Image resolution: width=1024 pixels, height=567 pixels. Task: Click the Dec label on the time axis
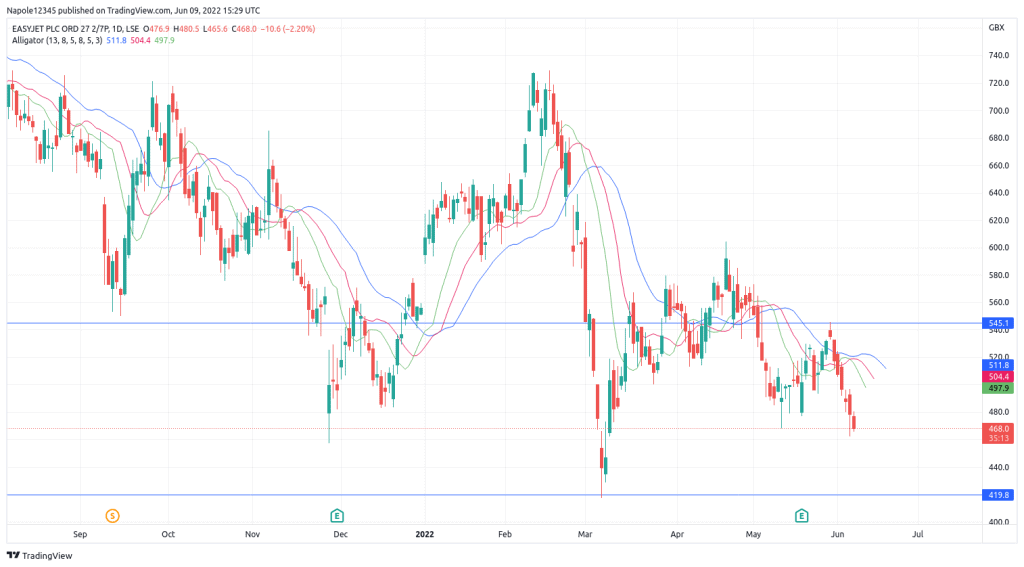[x=340, y=534]
